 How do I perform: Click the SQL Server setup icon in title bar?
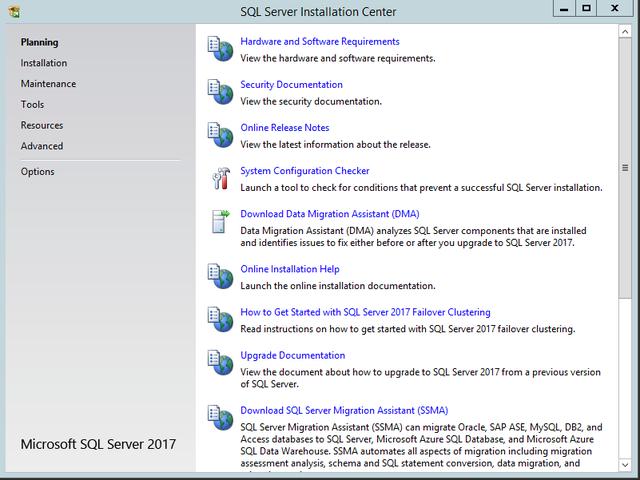(14, 12)
